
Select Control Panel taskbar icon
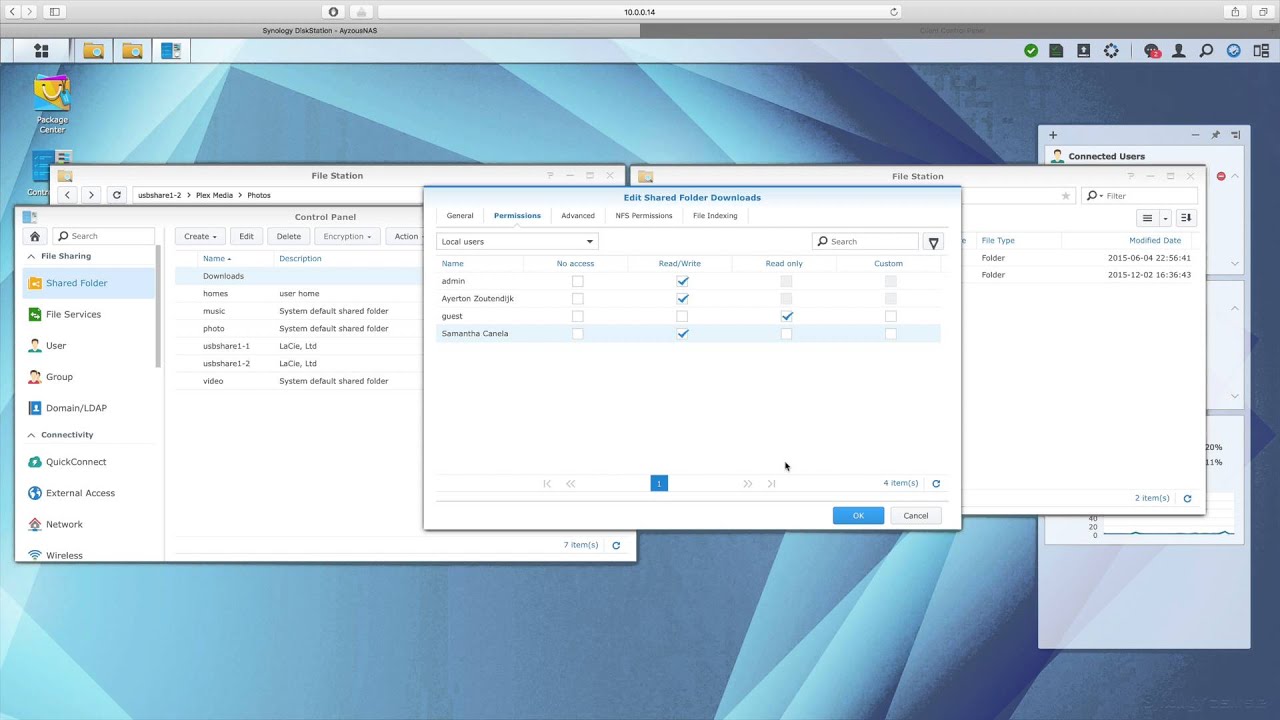click(171, 50)
